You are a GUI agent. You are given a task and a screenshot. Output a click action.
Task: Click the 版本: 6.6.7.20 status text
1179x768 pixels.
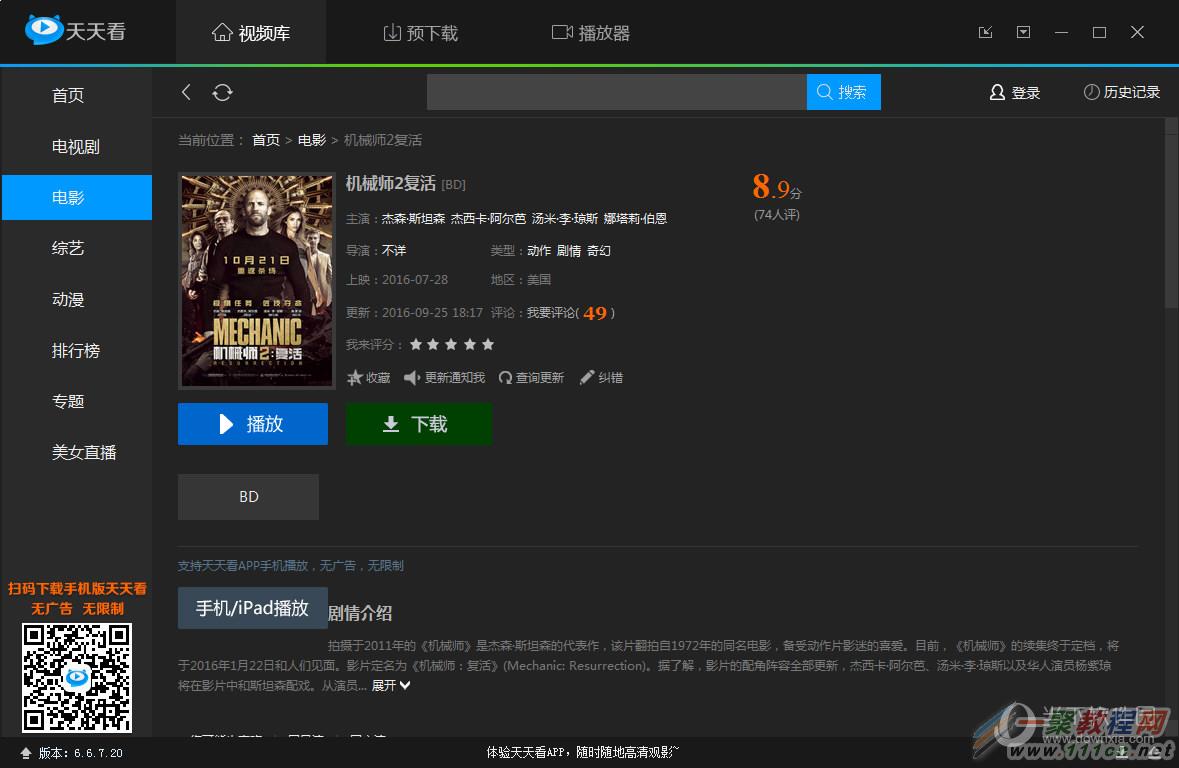pos(80,753)
